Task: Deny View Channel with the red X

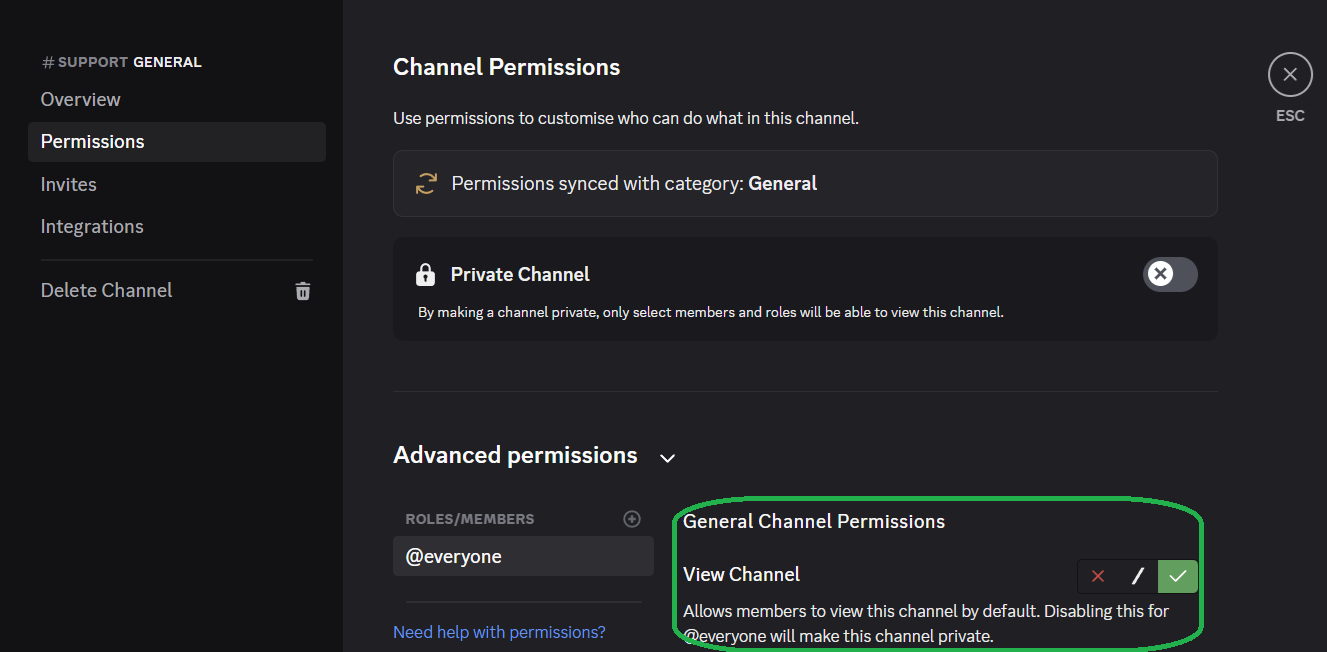Action: pyautogui.click(x=1097, y=576)
